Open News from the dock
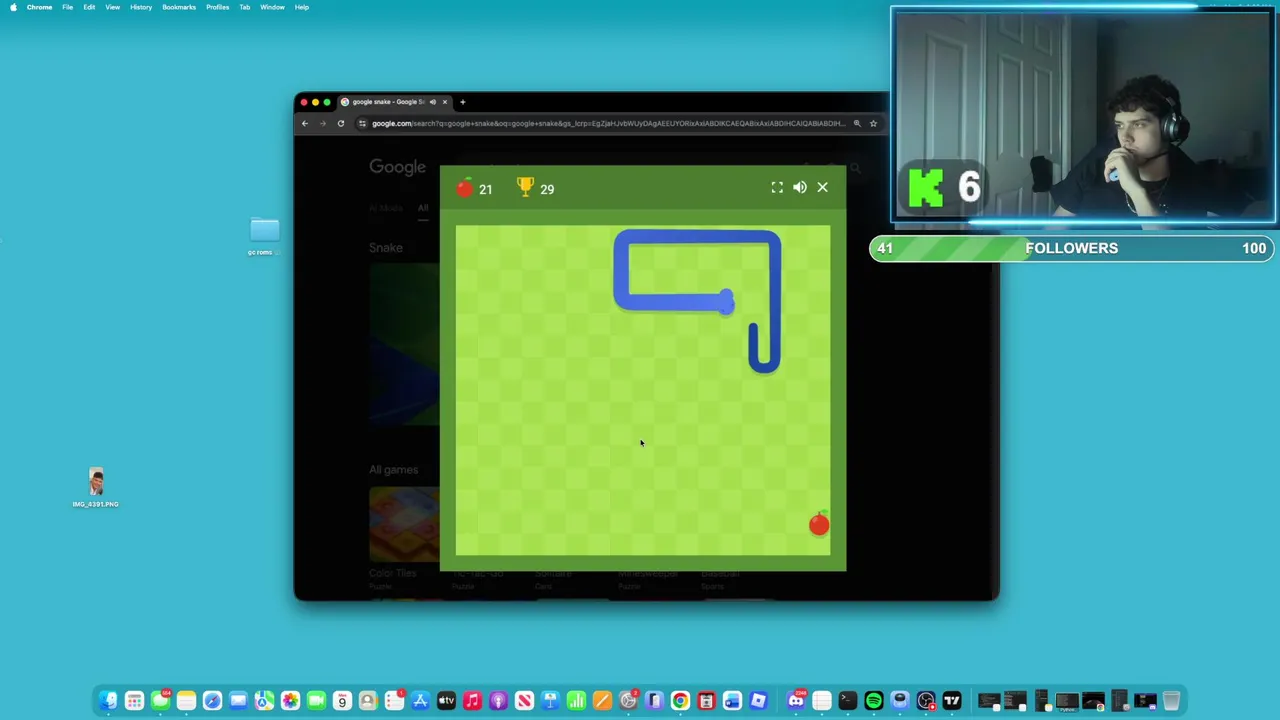The height and width of the screenshot is (720, 1280). [524, 700]
